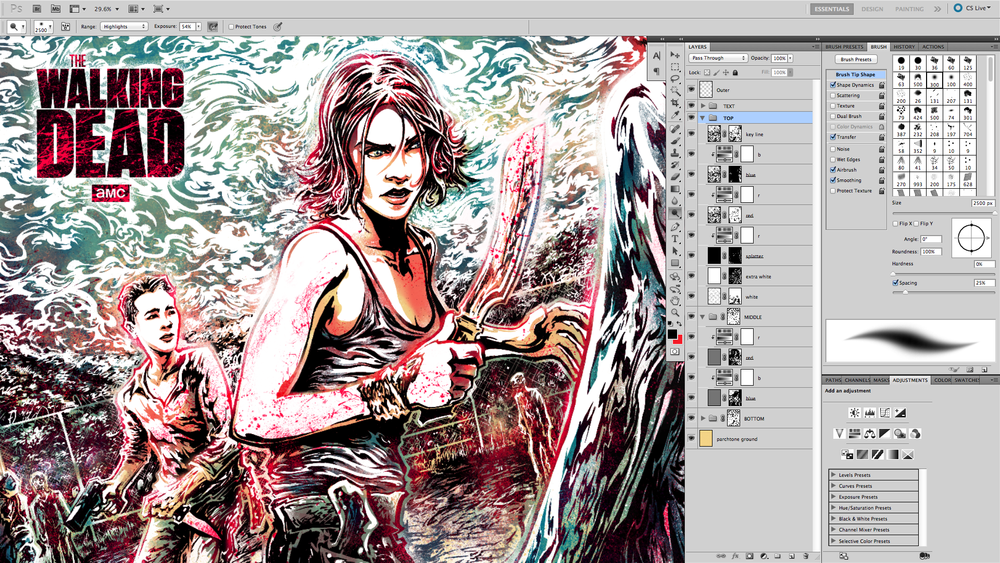Select the Design workspace
Viewport: 1000px width, 563px height.
[872, 9]
